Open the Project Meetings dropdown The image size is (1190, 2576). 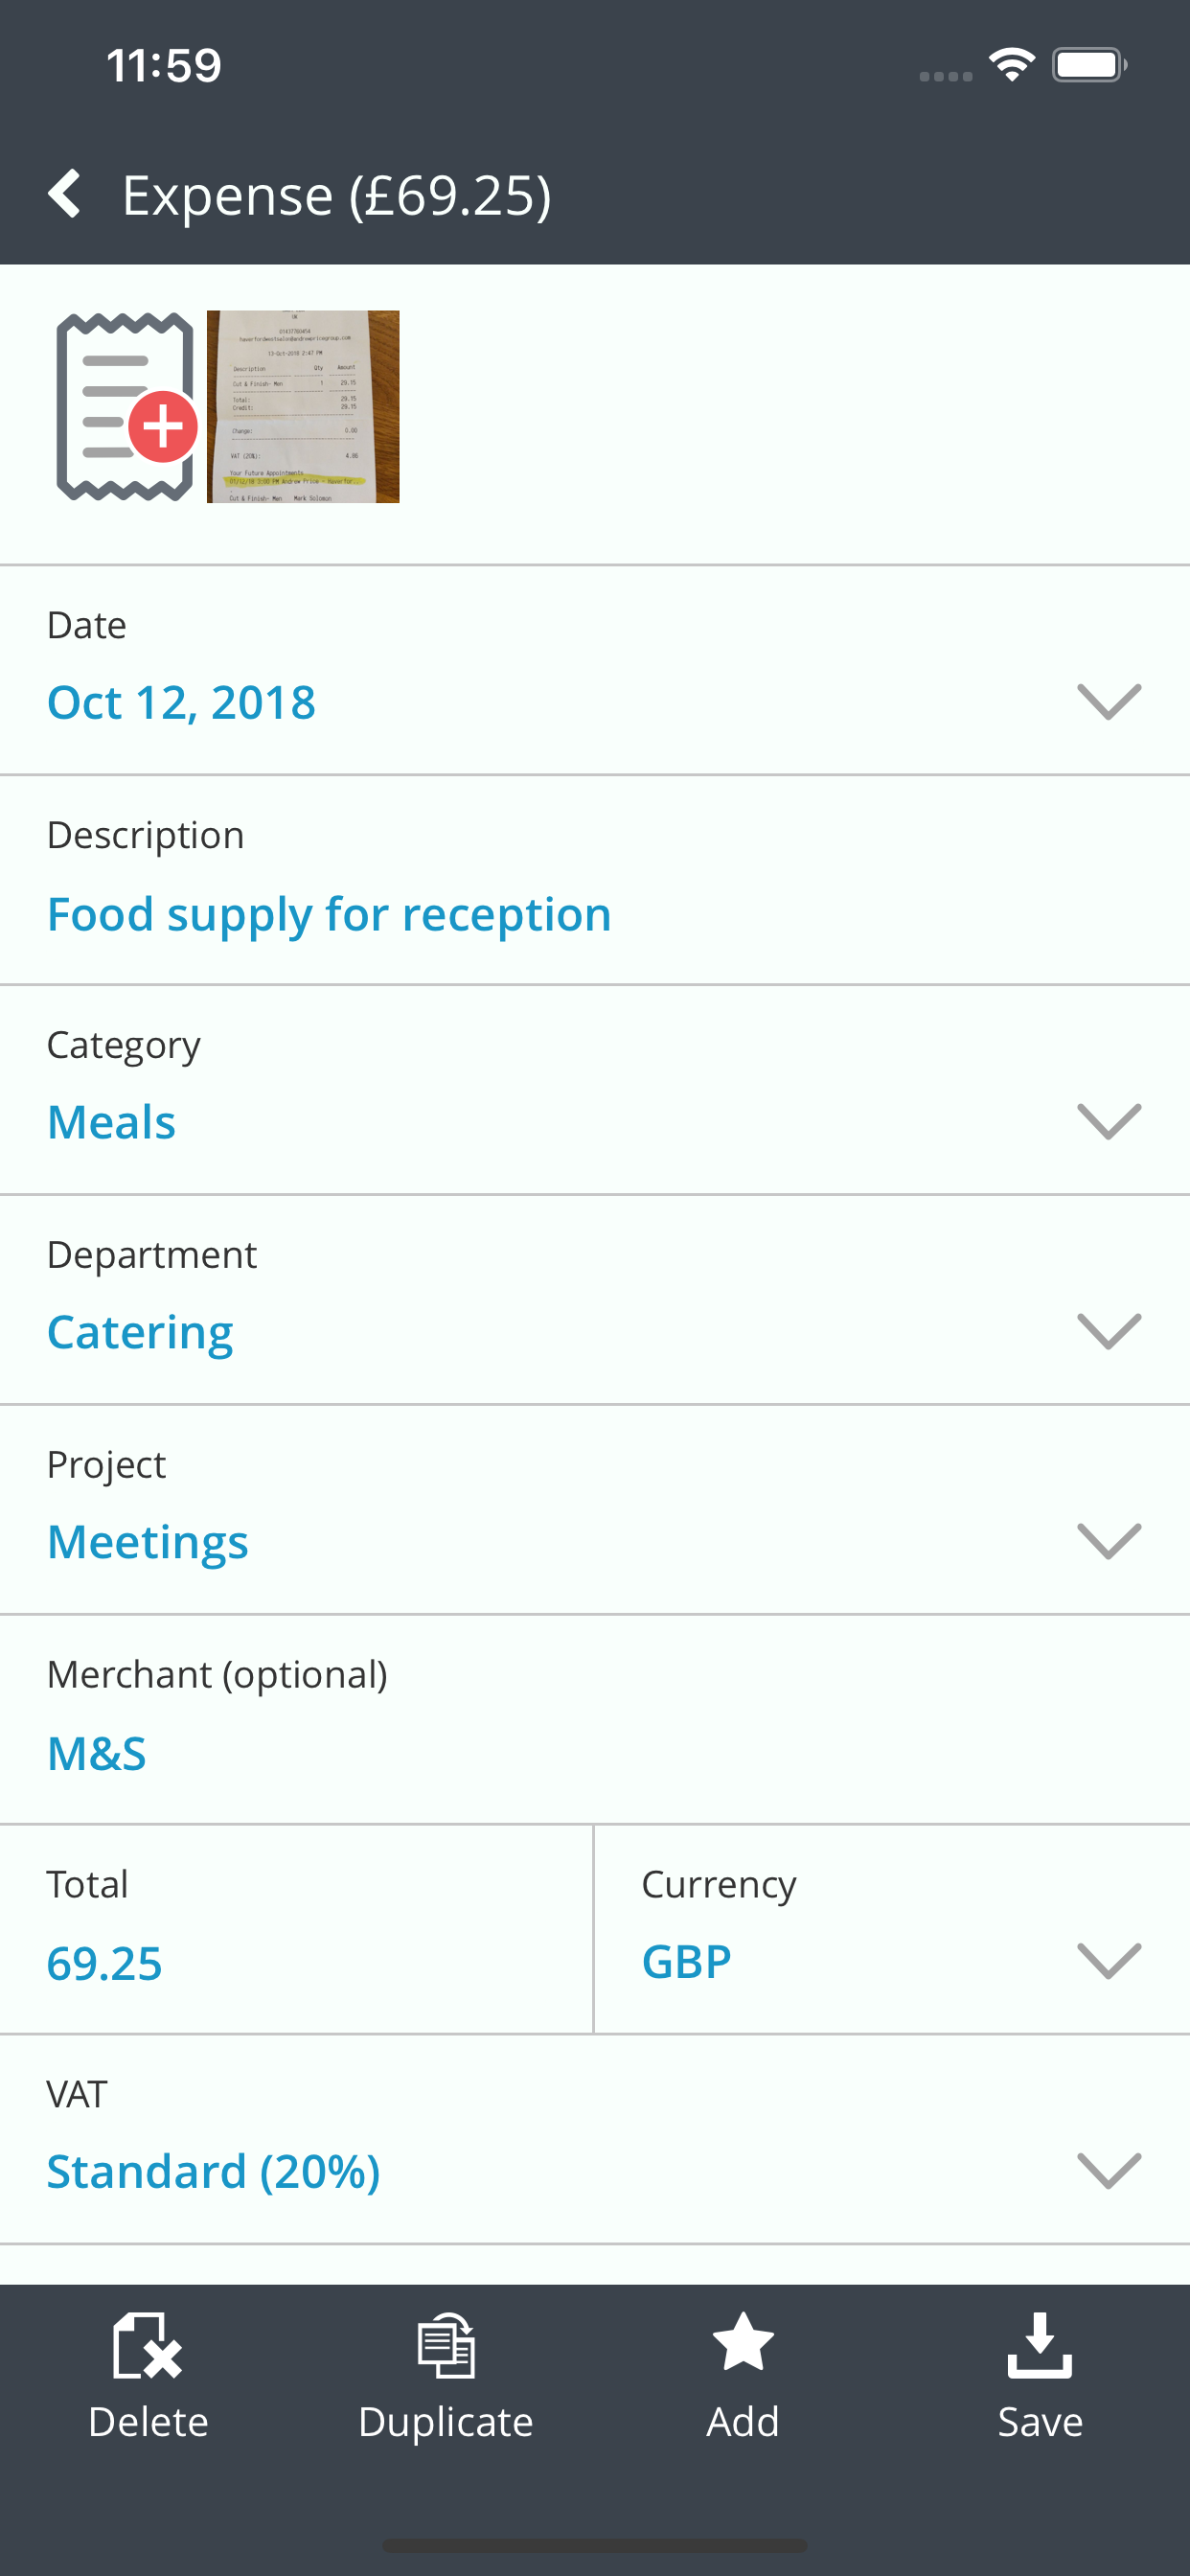[595, 1510]
